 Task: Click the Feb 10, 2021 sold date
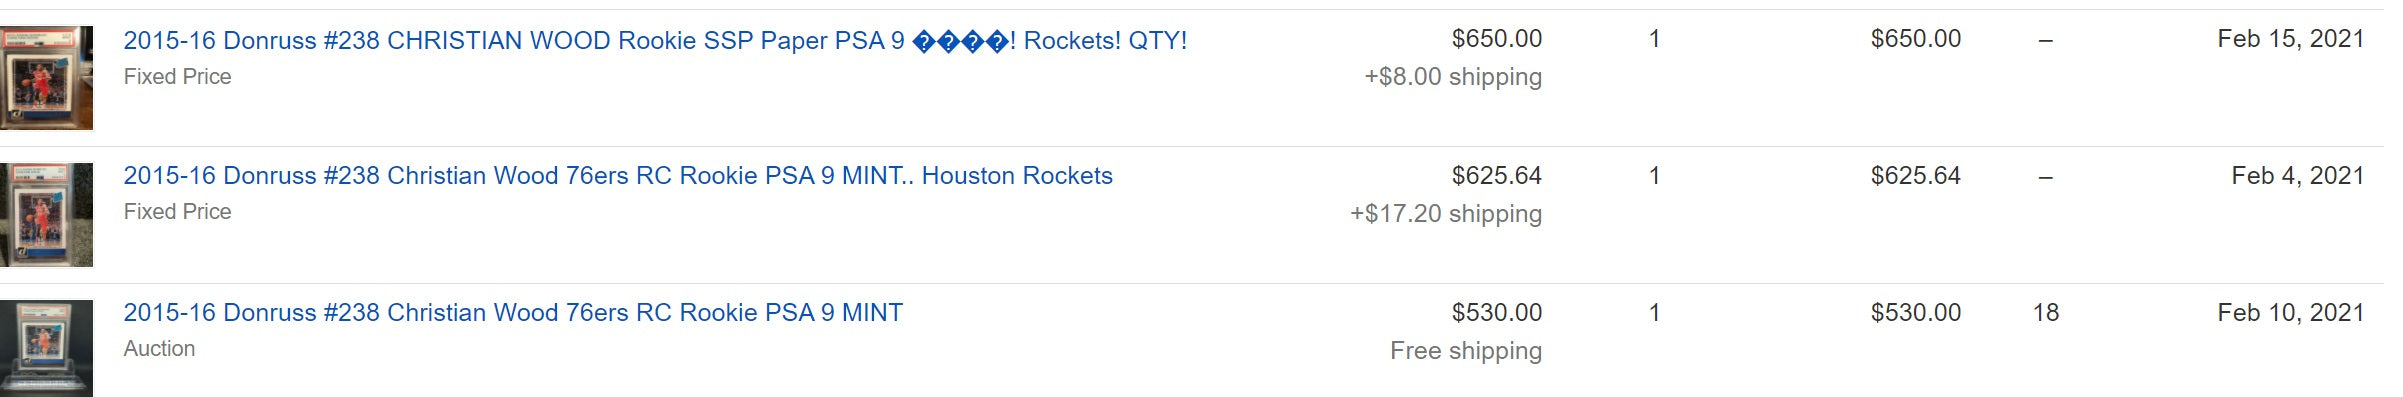2290,313
